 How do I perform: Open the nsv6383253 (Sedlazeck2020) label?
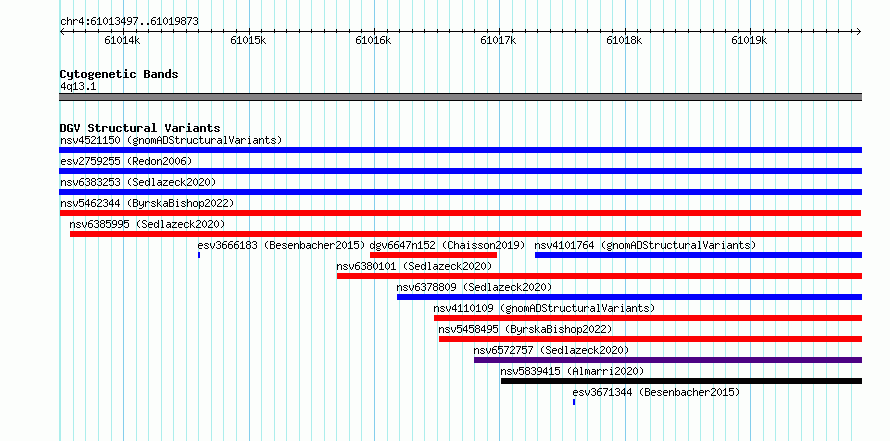[x=138, y=182]
